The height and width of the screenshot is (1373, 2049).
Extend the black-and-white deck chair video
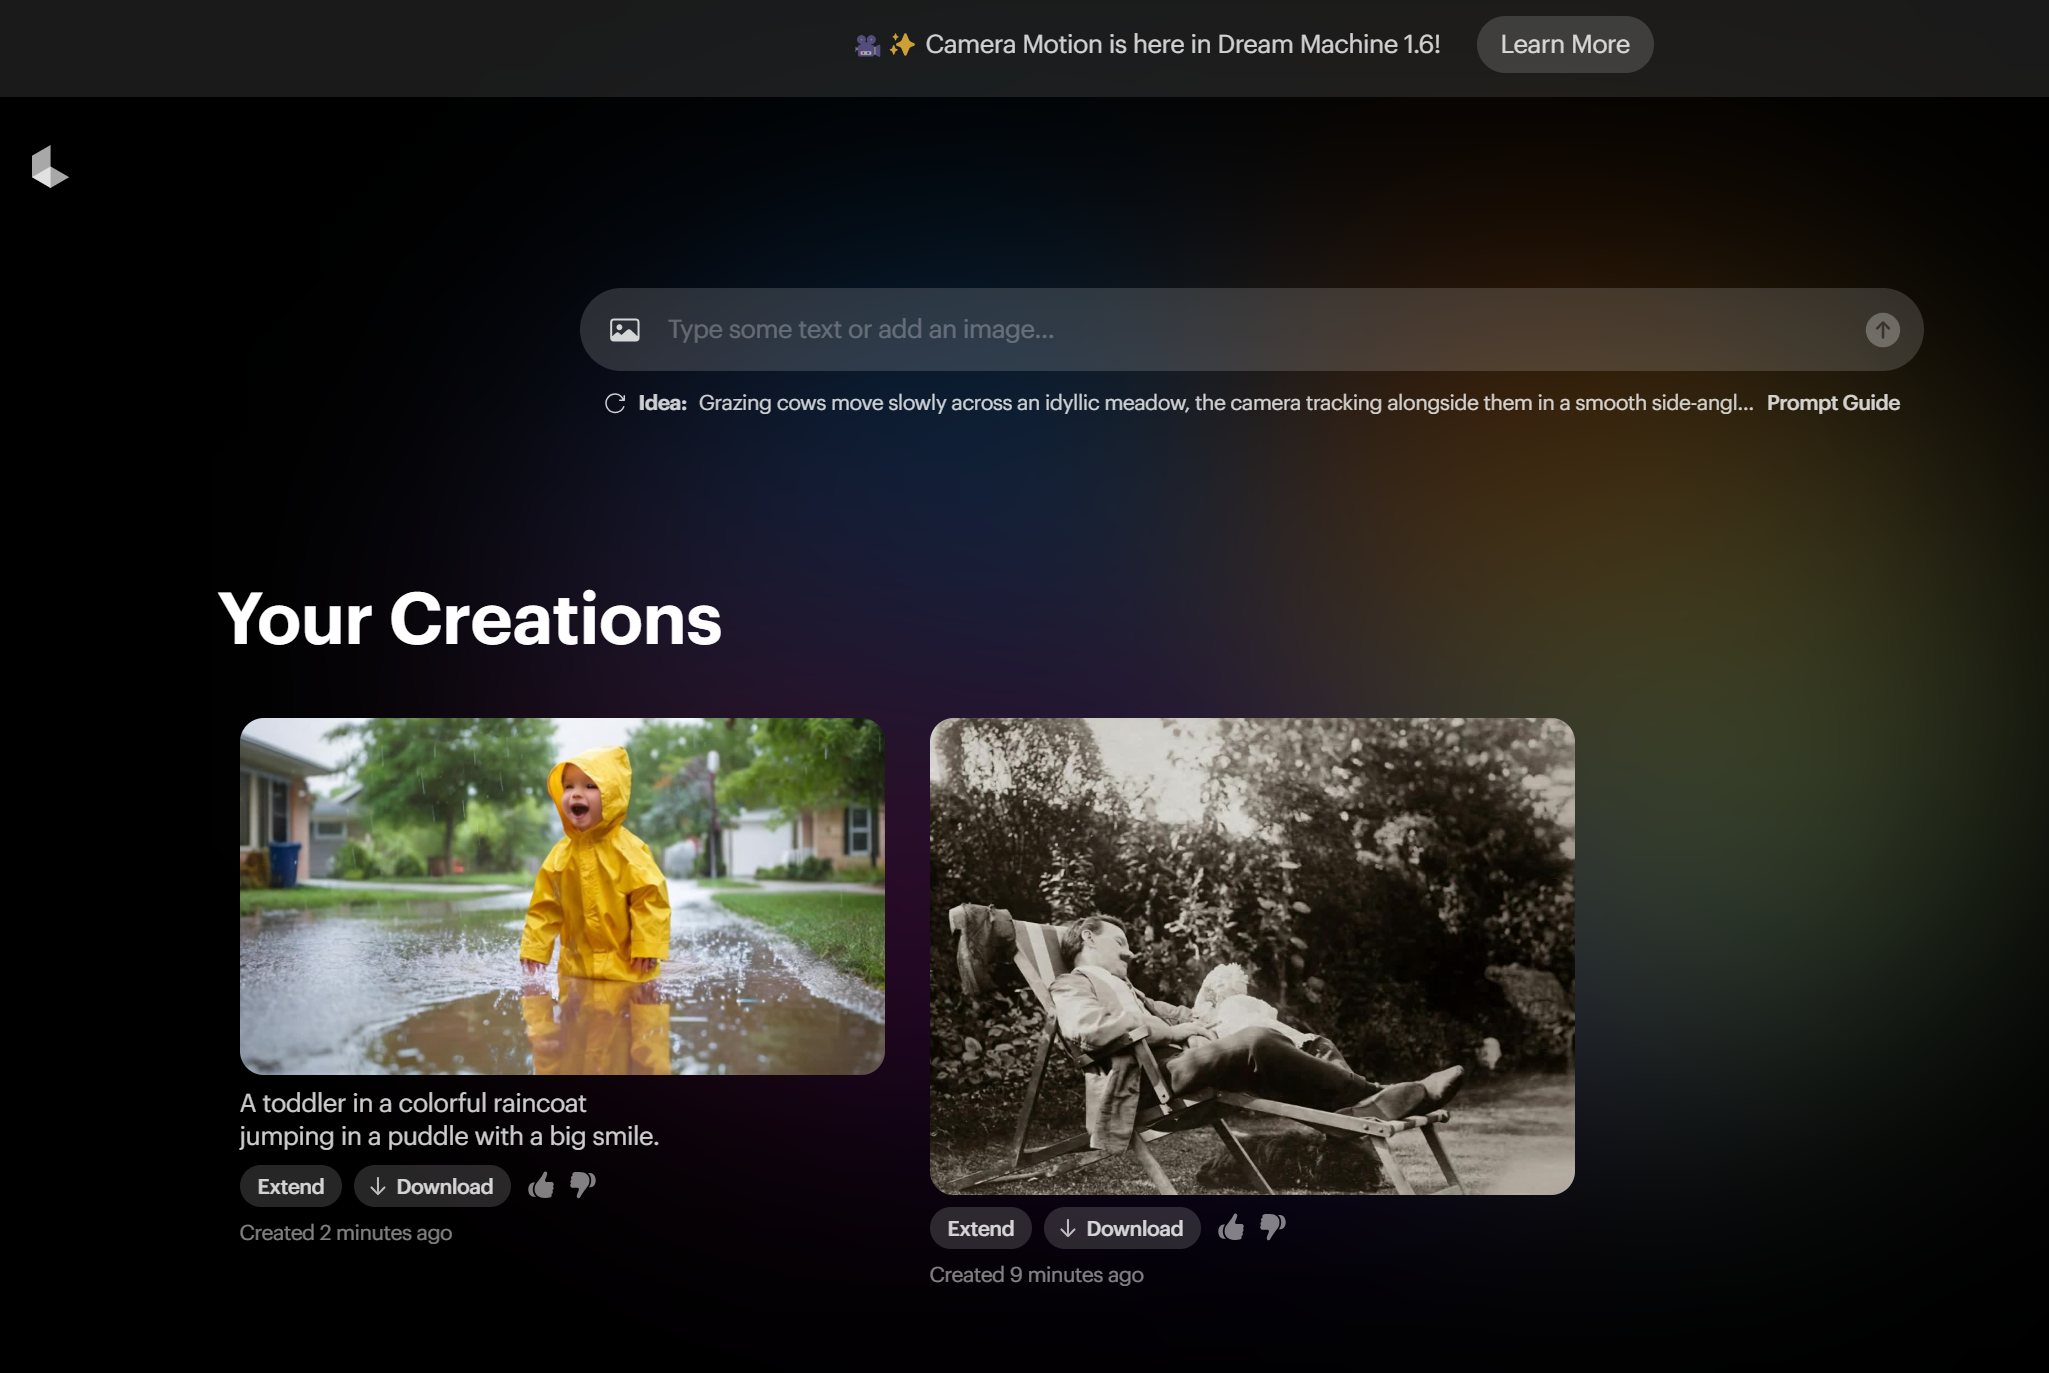point(980,1229)
